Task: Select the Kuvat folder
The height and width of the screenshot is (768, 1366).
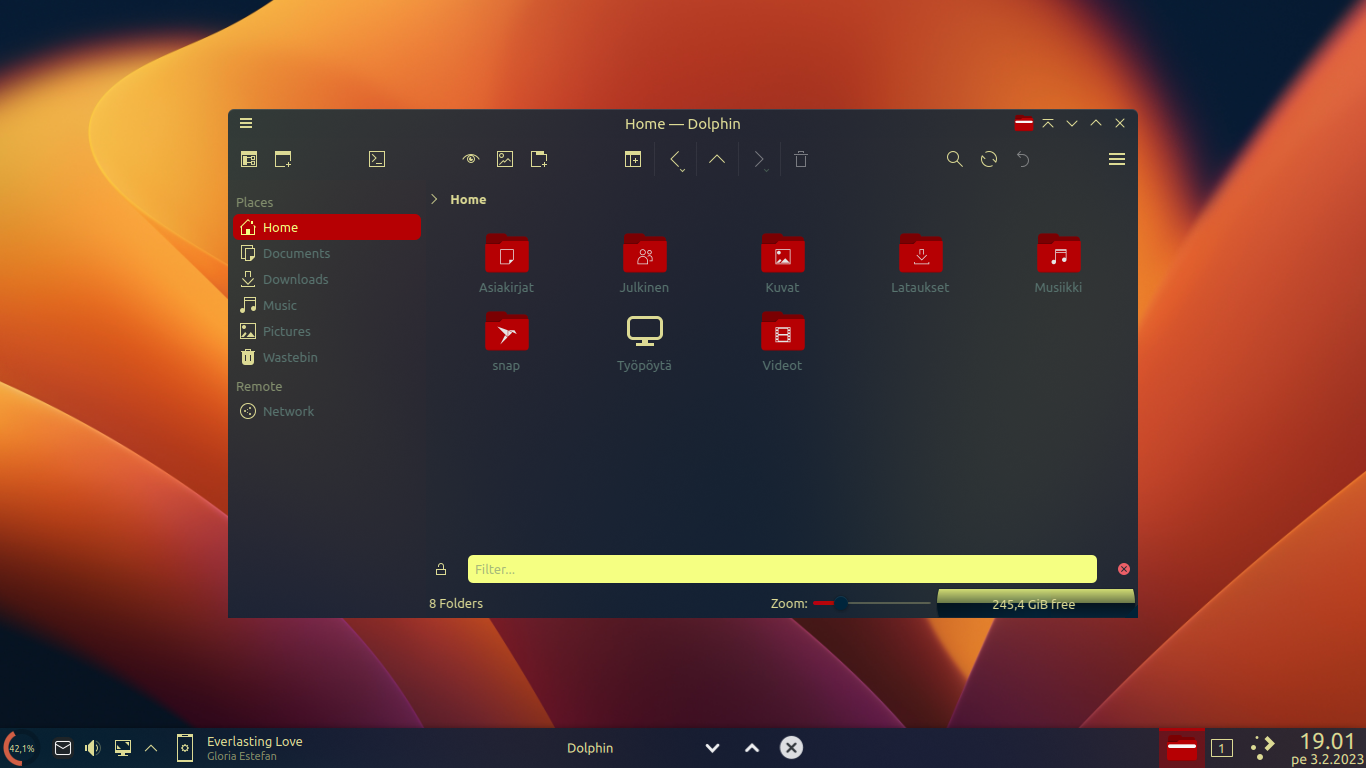Action: tap(782, 263)
